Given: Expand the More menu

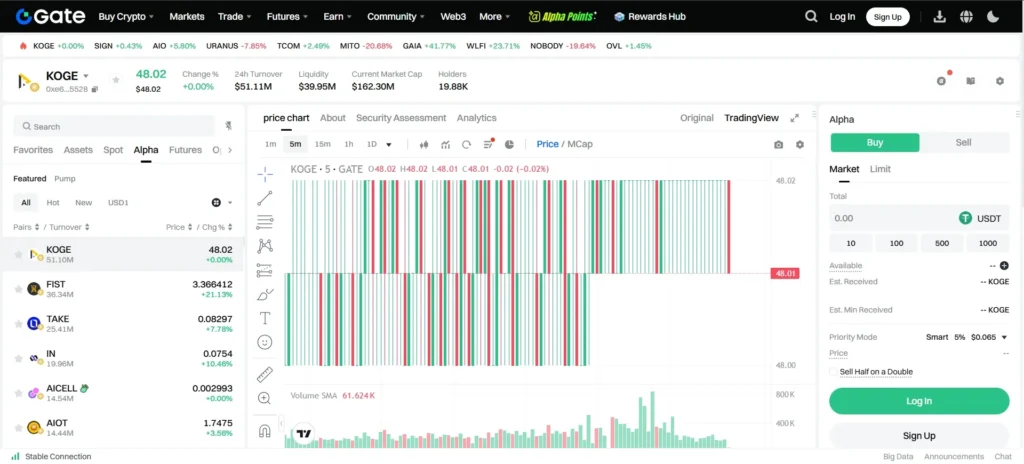Looking at the screenshot, I should [495, 17].
